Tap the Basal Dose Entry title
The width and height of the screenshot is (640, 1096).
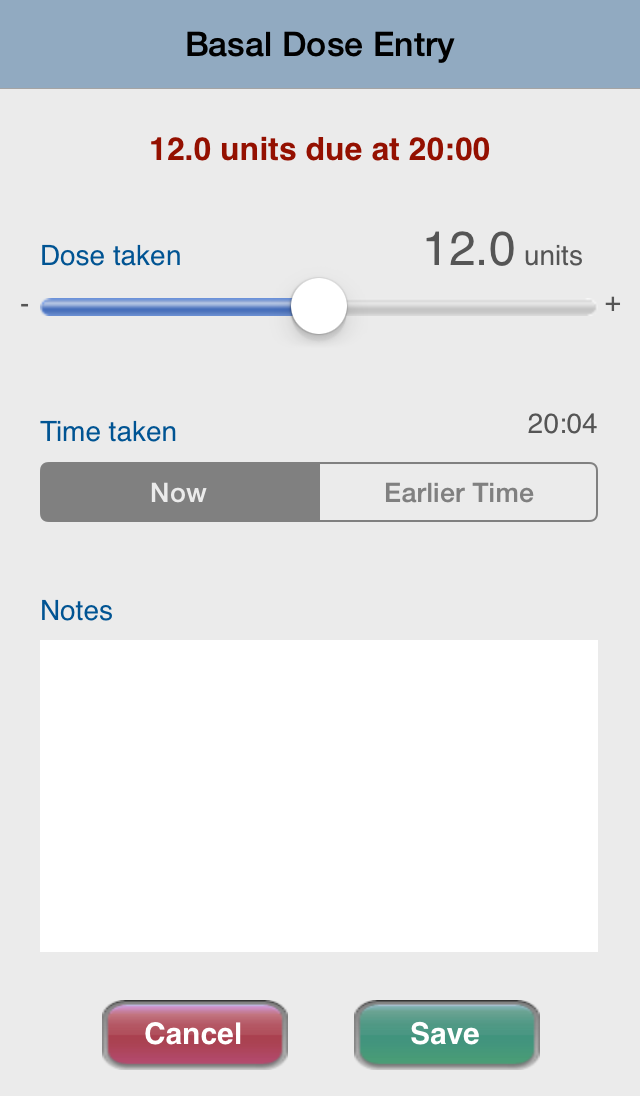[320, 45]
